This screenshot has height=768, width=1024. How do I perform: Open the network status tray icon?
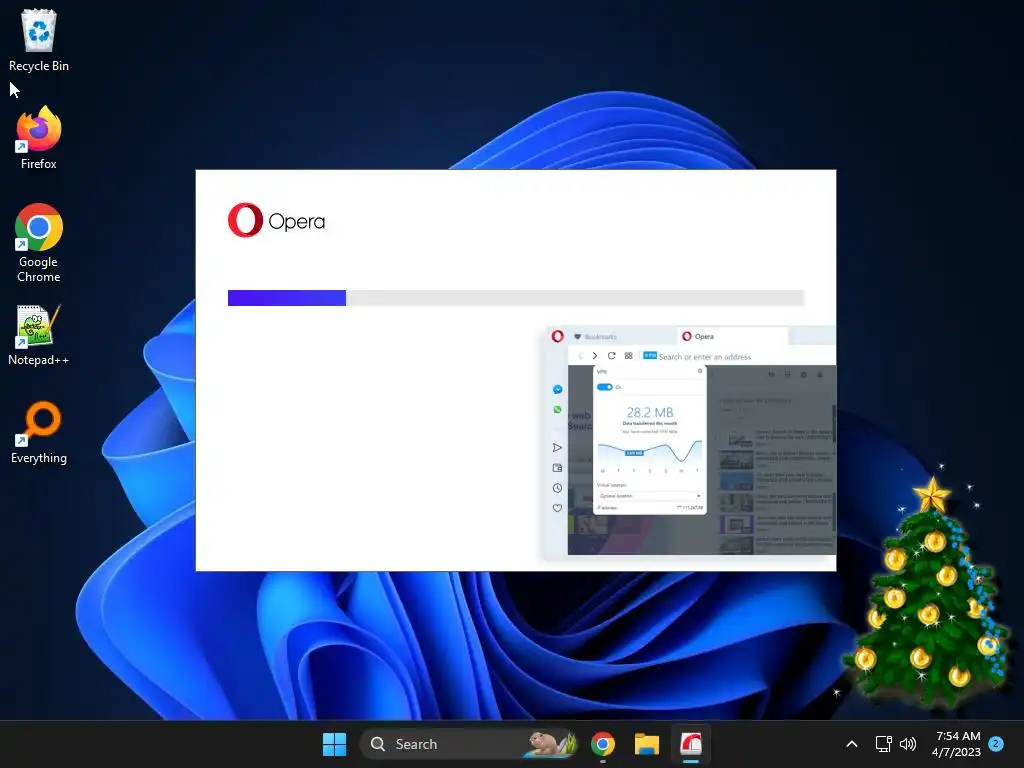[x=884, y=744]
